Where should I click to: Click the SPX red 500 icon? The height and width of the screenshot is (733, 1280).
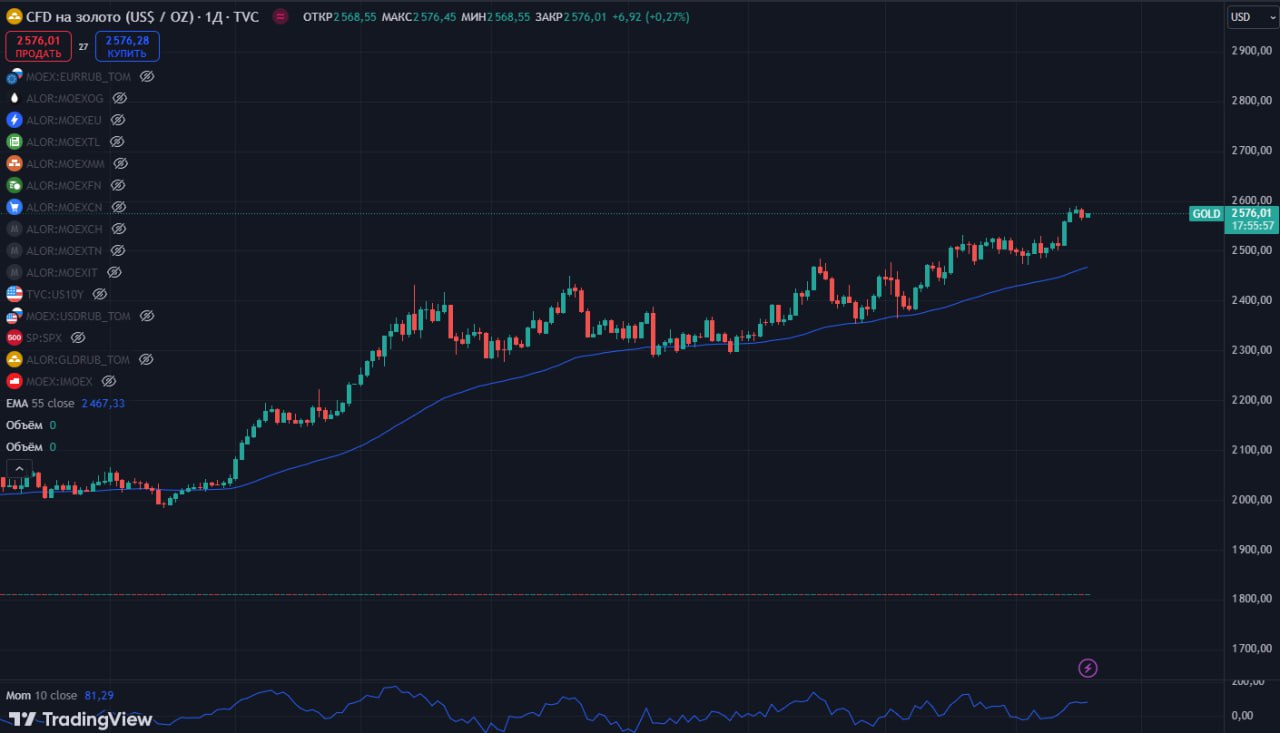[14, 338]
